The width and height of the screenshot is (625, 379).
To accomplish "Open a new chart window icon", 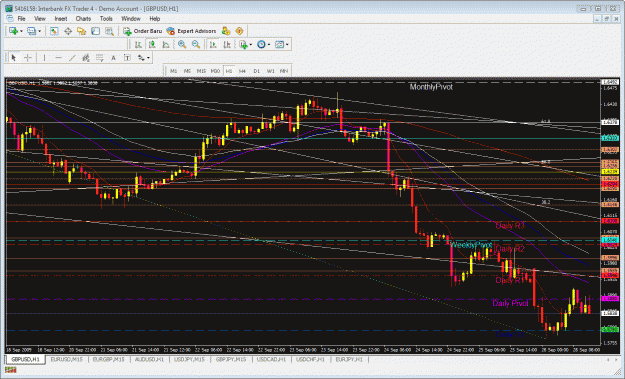I will point(13,31).
